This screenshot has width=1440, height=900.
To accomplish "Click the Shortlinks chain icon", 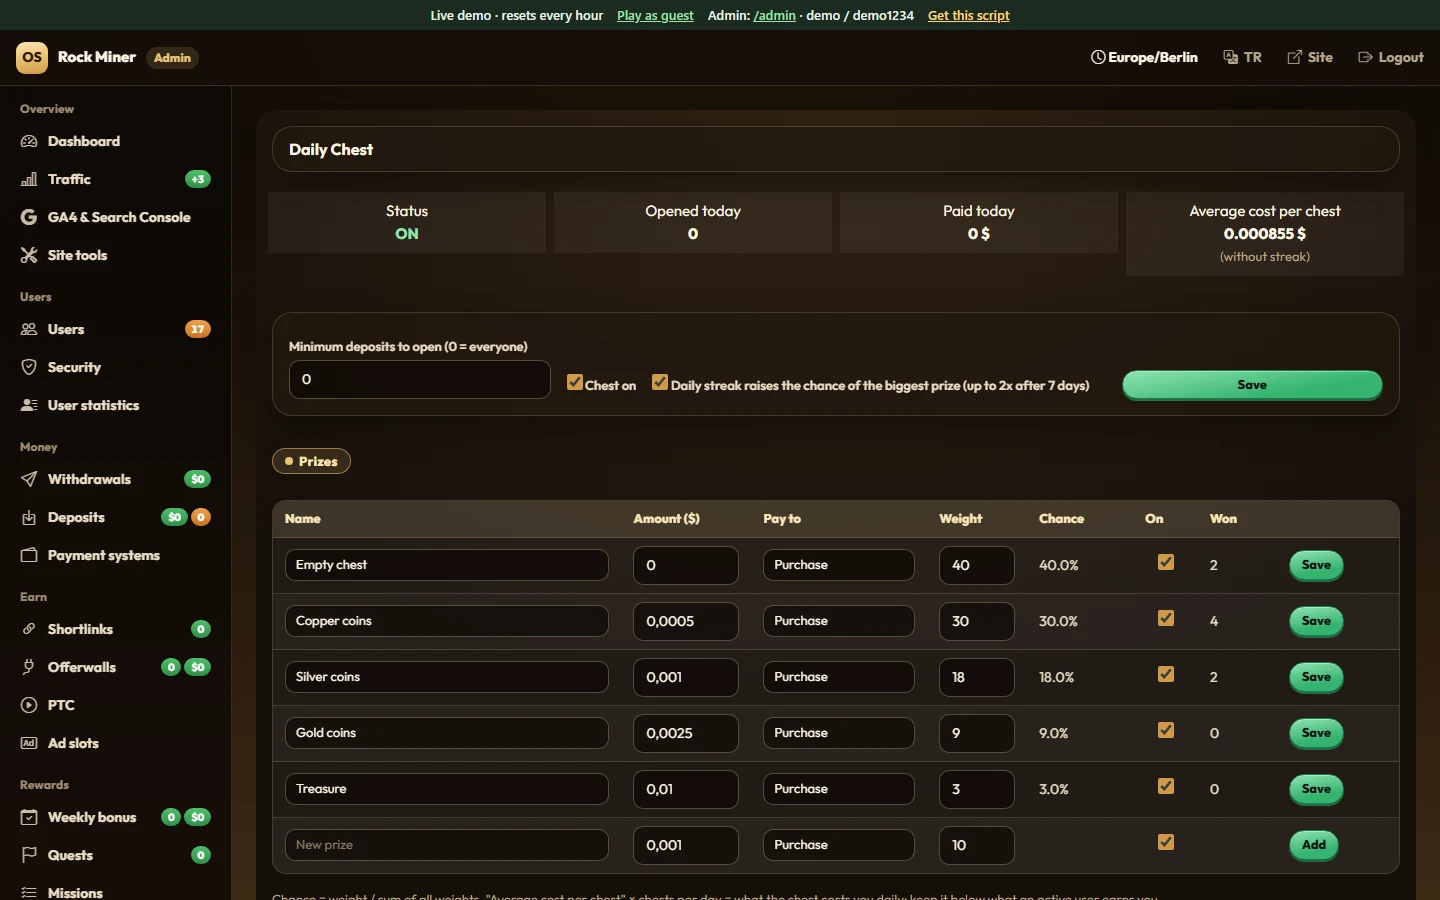I will (29, 629).
